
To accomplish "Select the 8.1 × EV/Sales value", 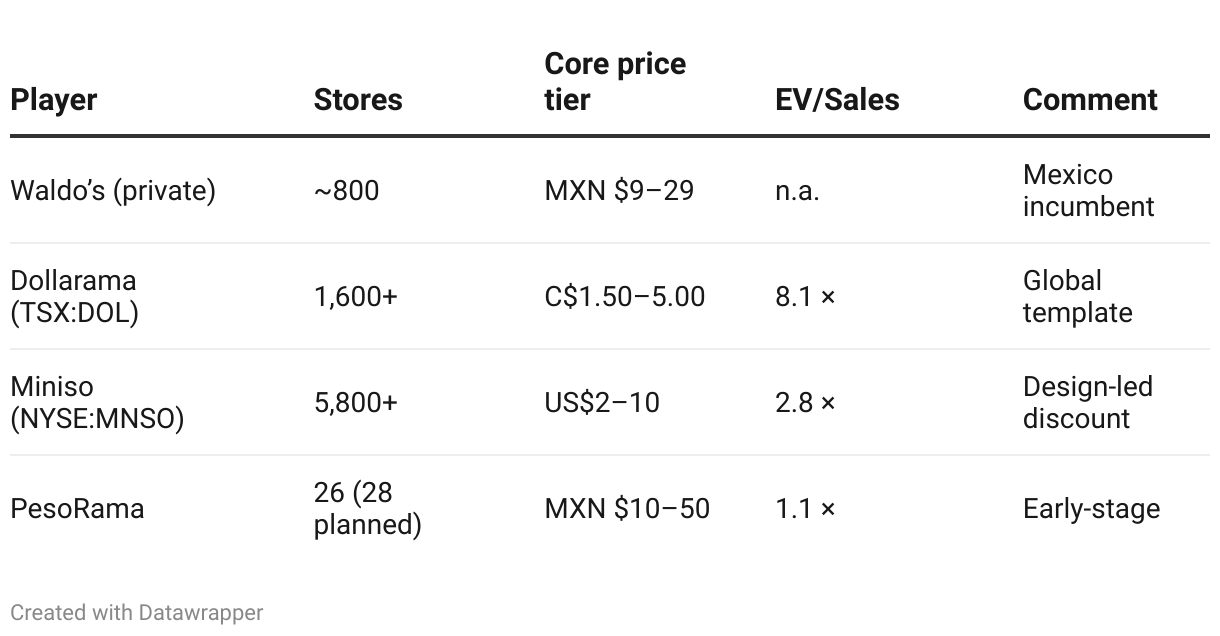I will 805,296.
